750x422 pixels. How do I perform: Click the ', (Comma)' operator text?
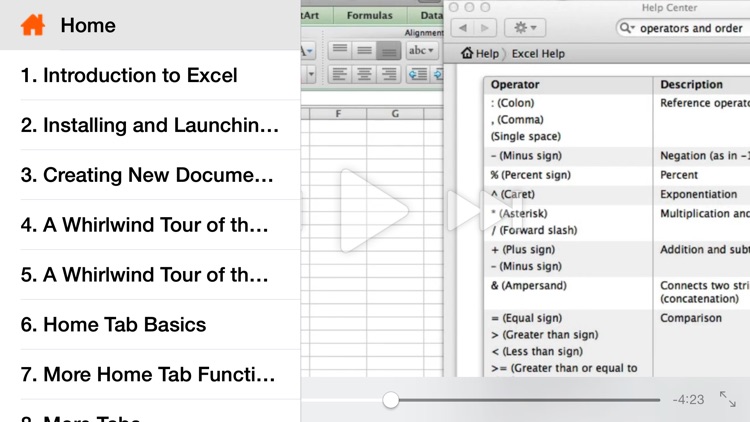[x=517, y=120]
